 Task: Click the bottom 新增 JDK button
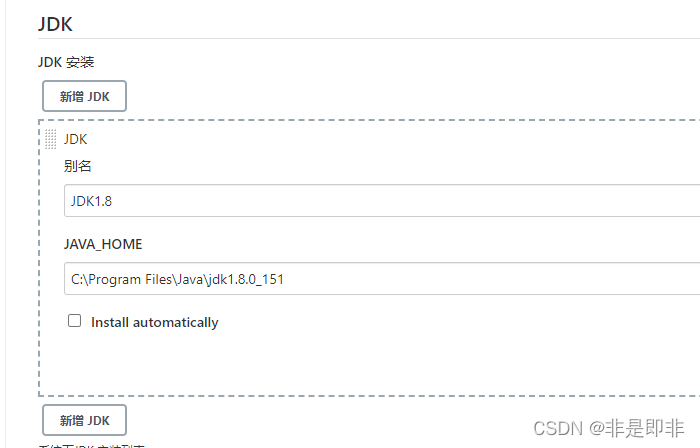84,419
